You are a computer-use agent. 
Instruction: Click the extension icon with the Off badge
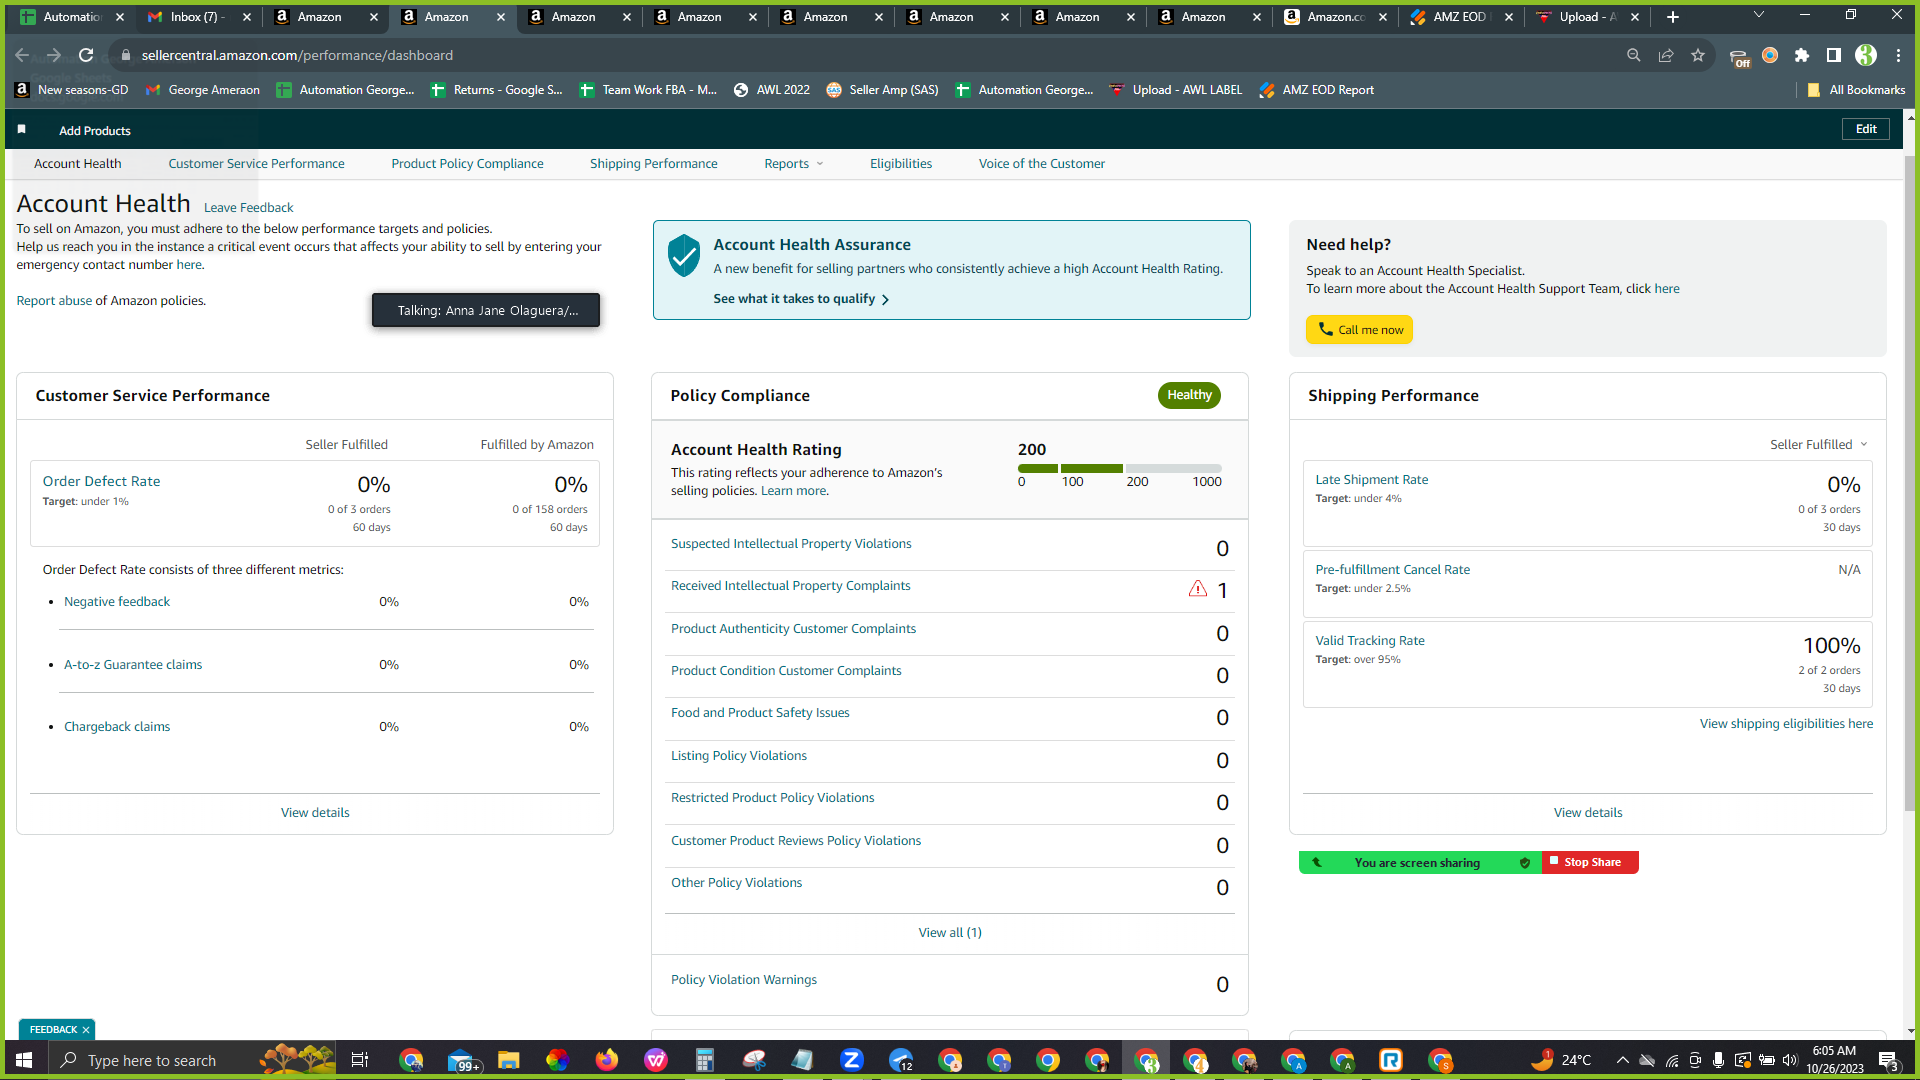[1739, 57]
